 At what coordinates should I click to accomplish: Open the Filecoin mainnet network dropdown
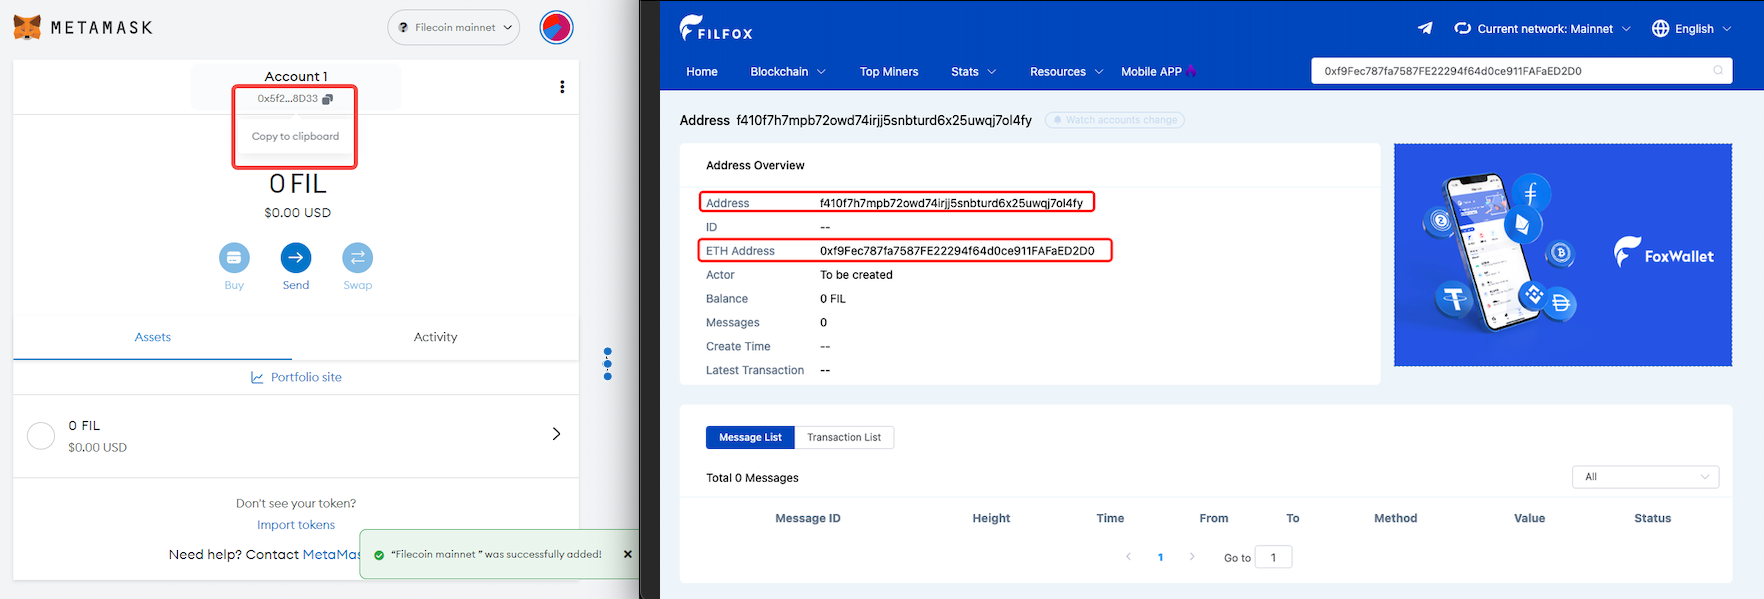(x=454, y=28)
